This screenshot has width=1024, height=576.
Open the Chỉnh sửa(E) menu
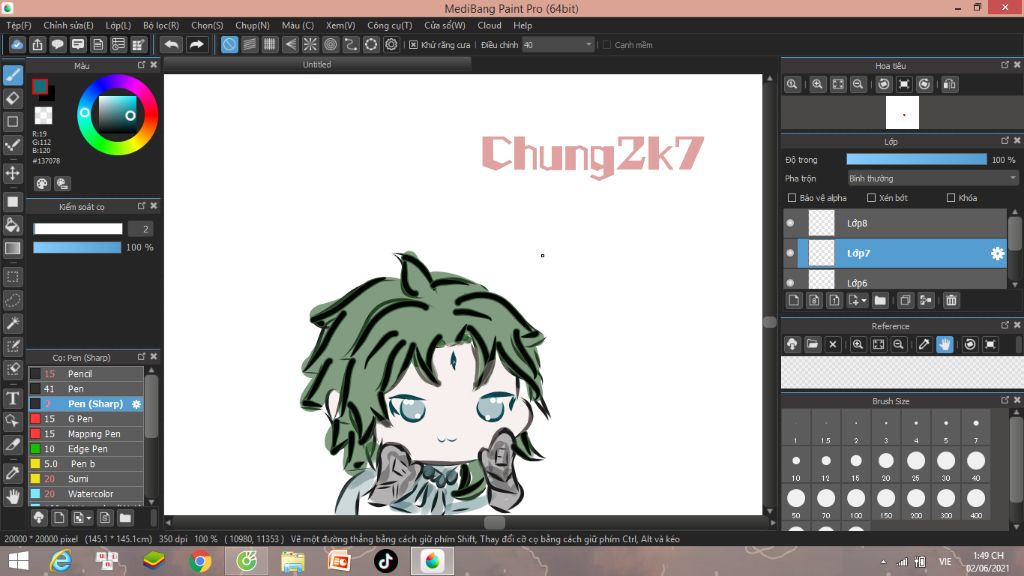[x=69, y=25]
